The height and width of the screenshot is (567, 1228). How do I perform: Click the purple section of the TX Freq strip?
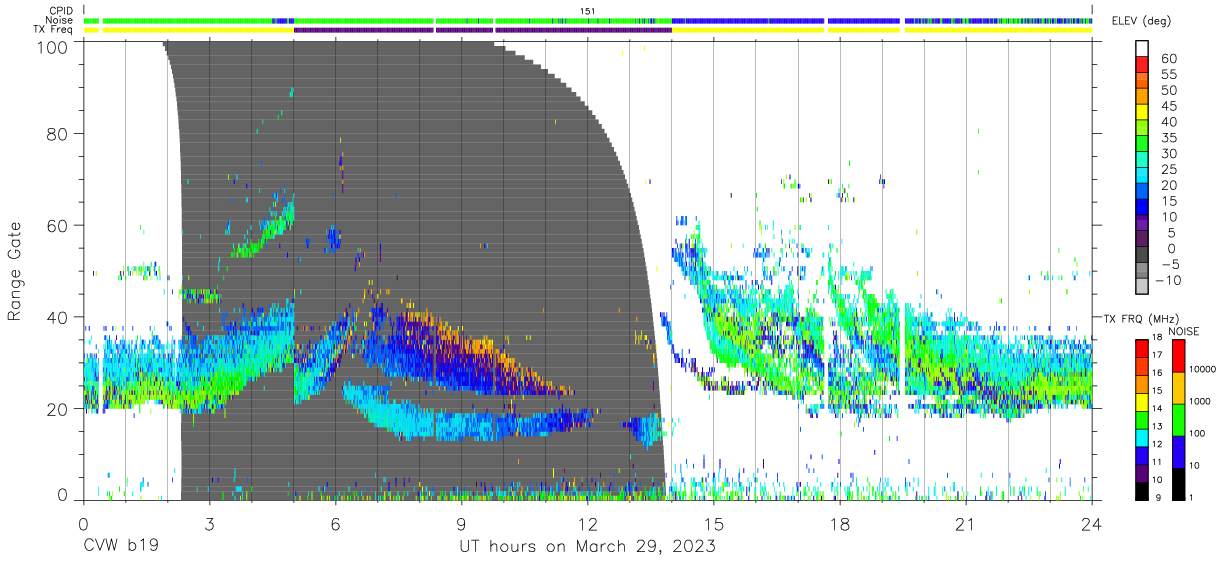coord(482,30)
